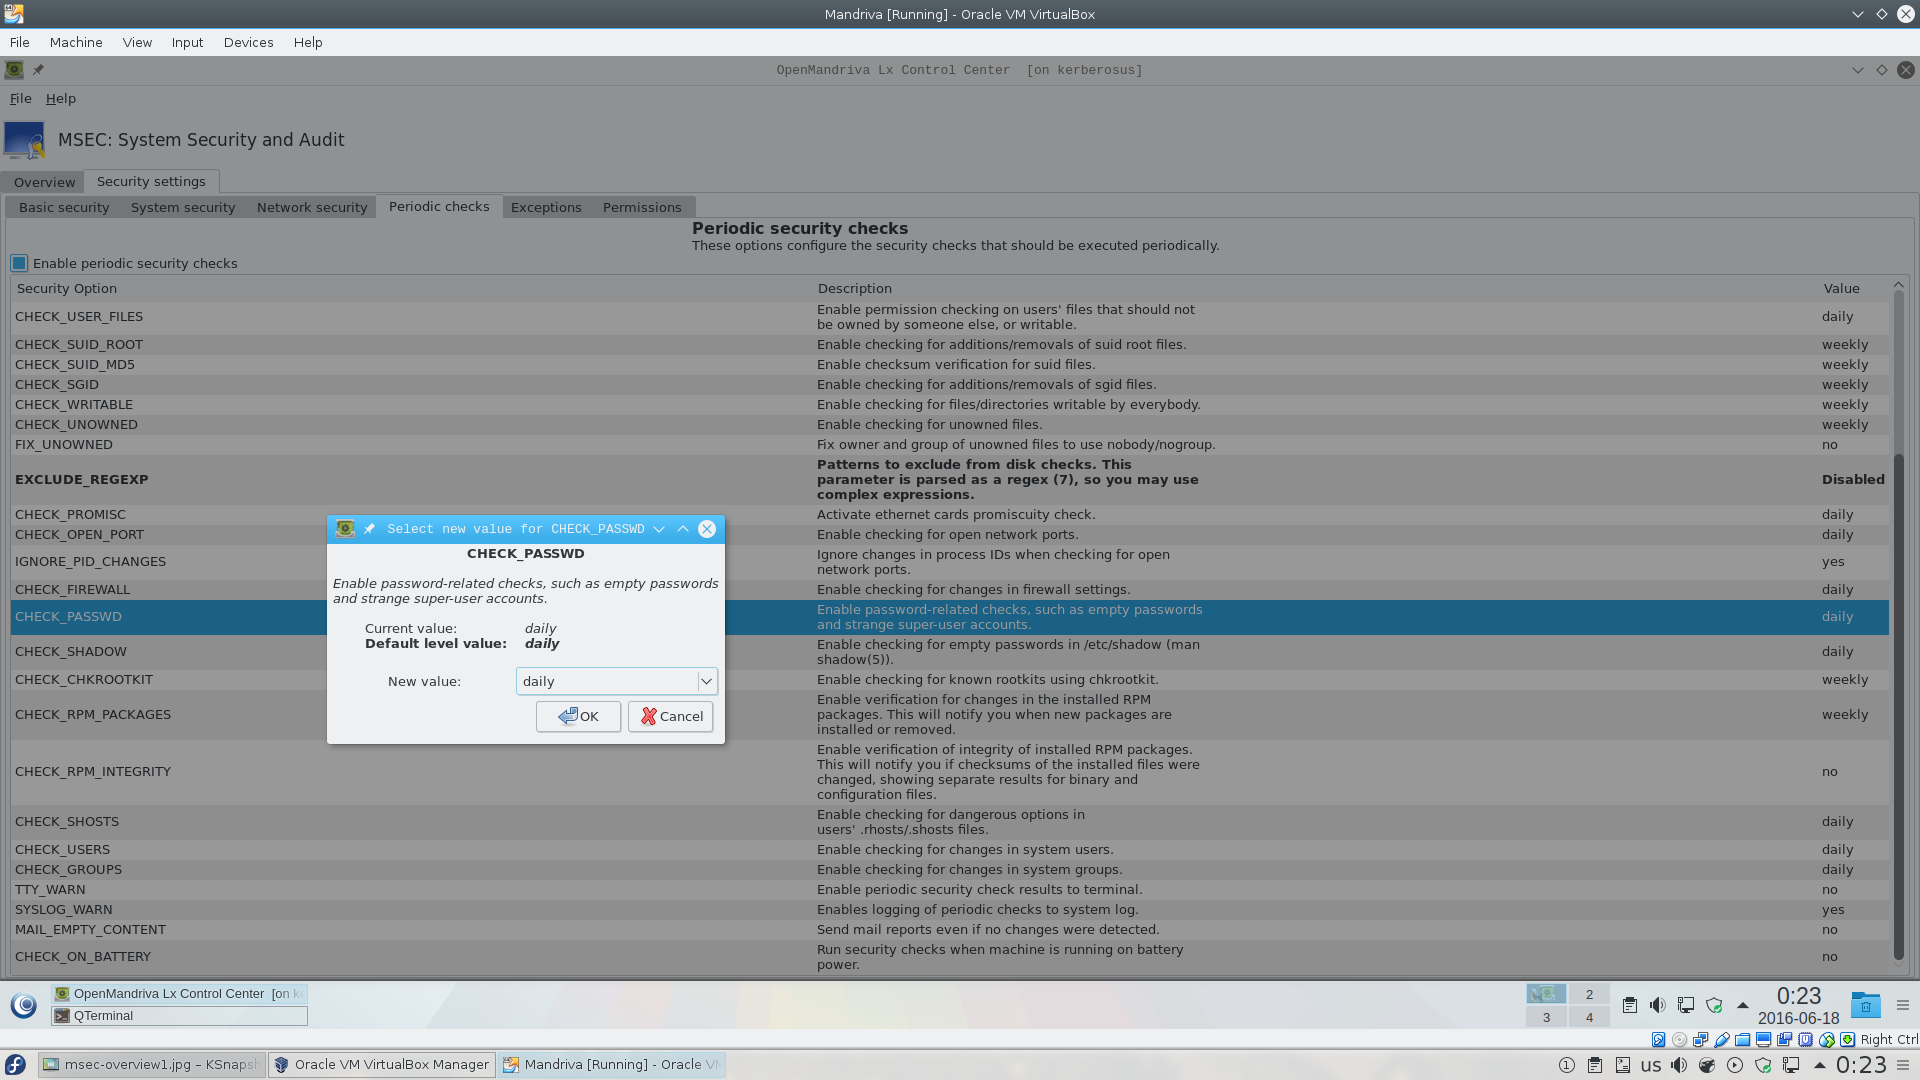
Task: Select the EXCLUDE_REGEXP row
Action: [x=950, y=479]
